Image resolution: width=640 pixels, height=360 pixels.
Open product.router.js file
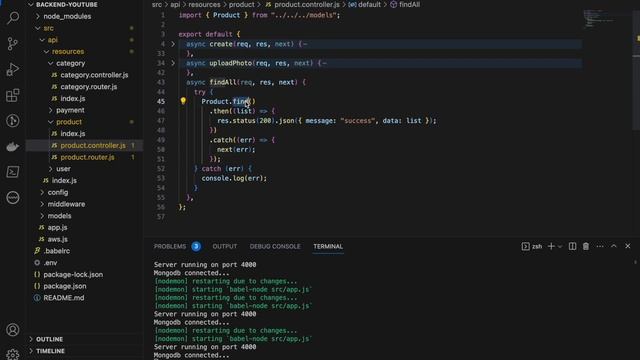[x=87, y=157]
